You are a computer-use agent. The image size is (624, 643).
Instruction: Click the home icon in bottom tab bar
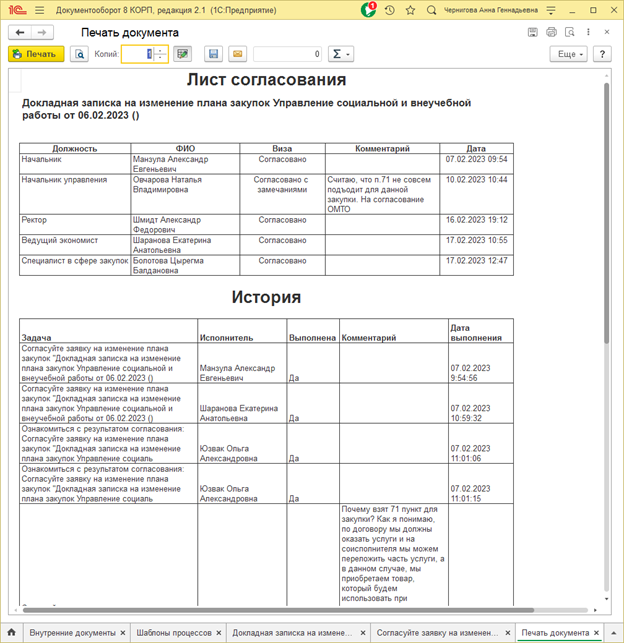point(10,633)
